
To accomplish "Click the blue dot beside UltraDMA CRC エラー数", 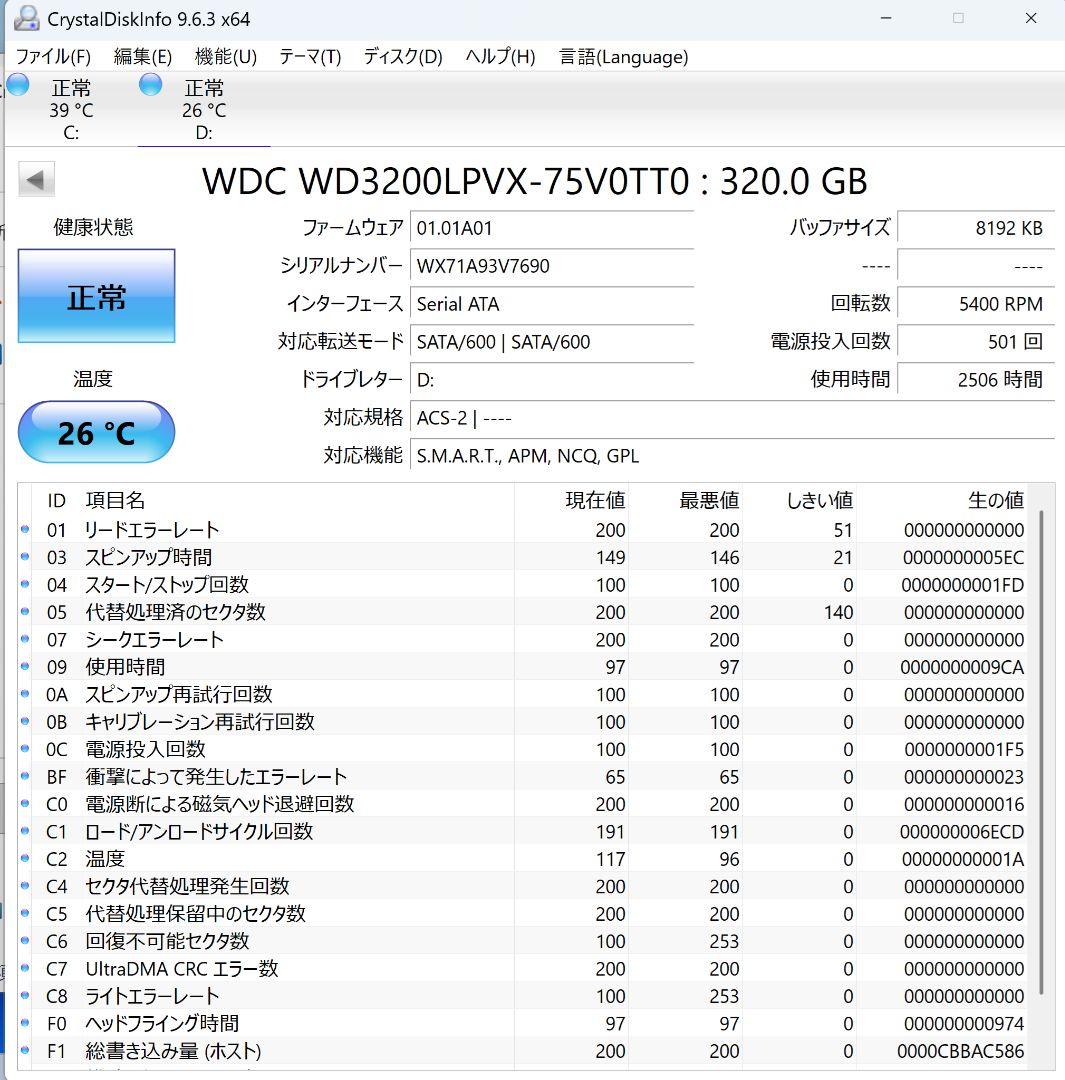I will pos(23,969).
